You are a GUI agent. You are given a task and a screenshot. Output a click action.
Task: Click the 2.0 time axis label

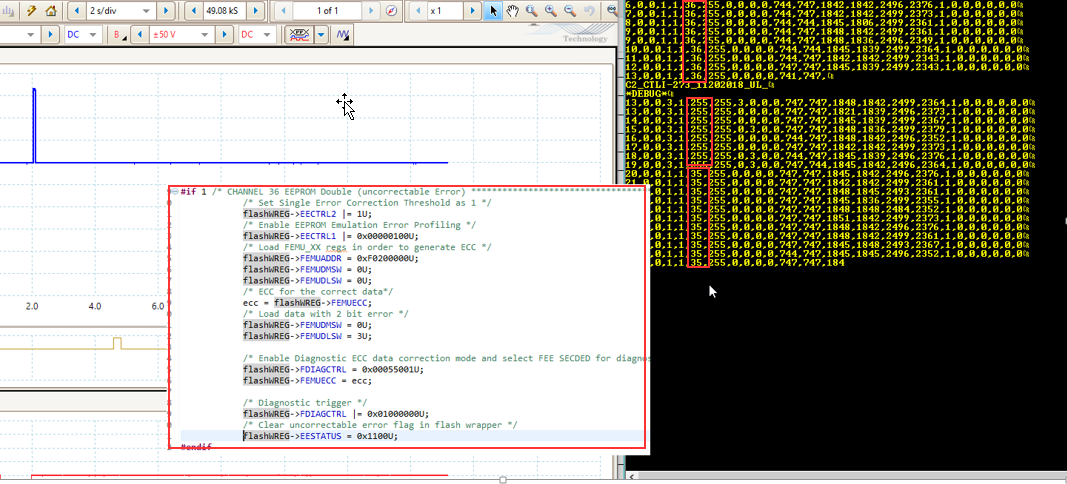(x=32, y=306)
